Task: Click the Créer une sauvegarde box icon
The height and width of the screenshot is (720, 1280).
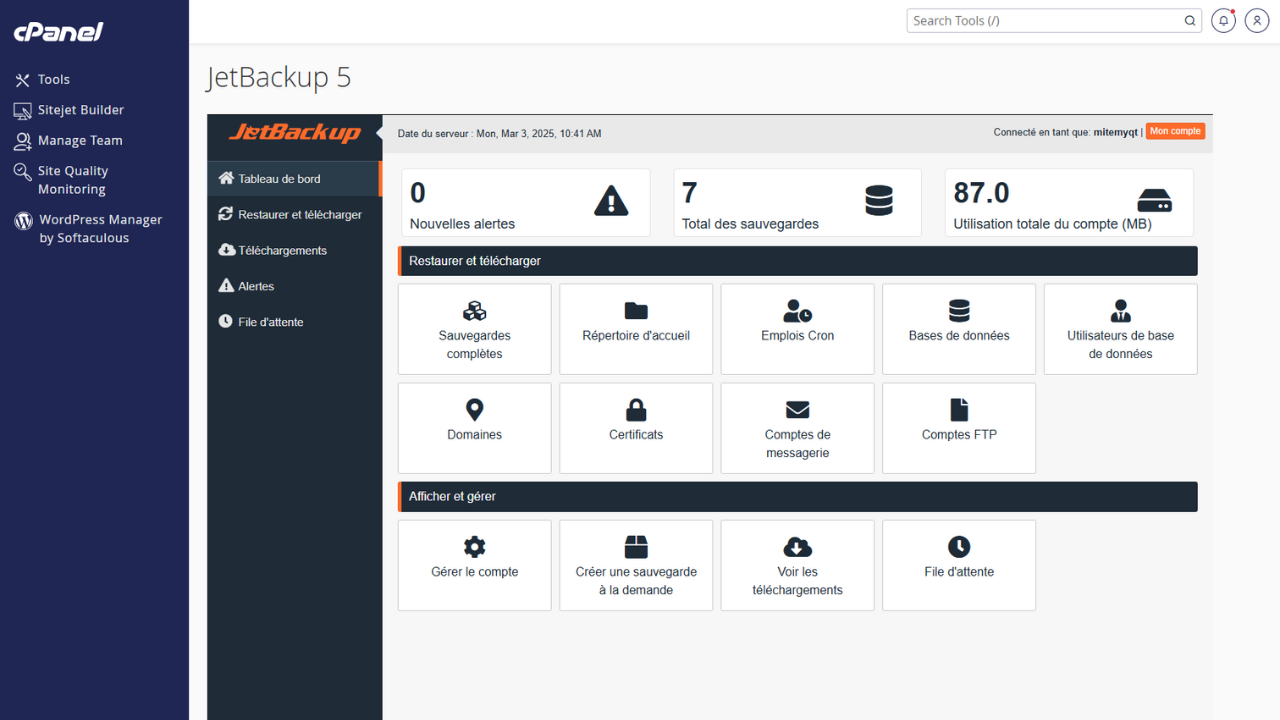Action: 636,547
